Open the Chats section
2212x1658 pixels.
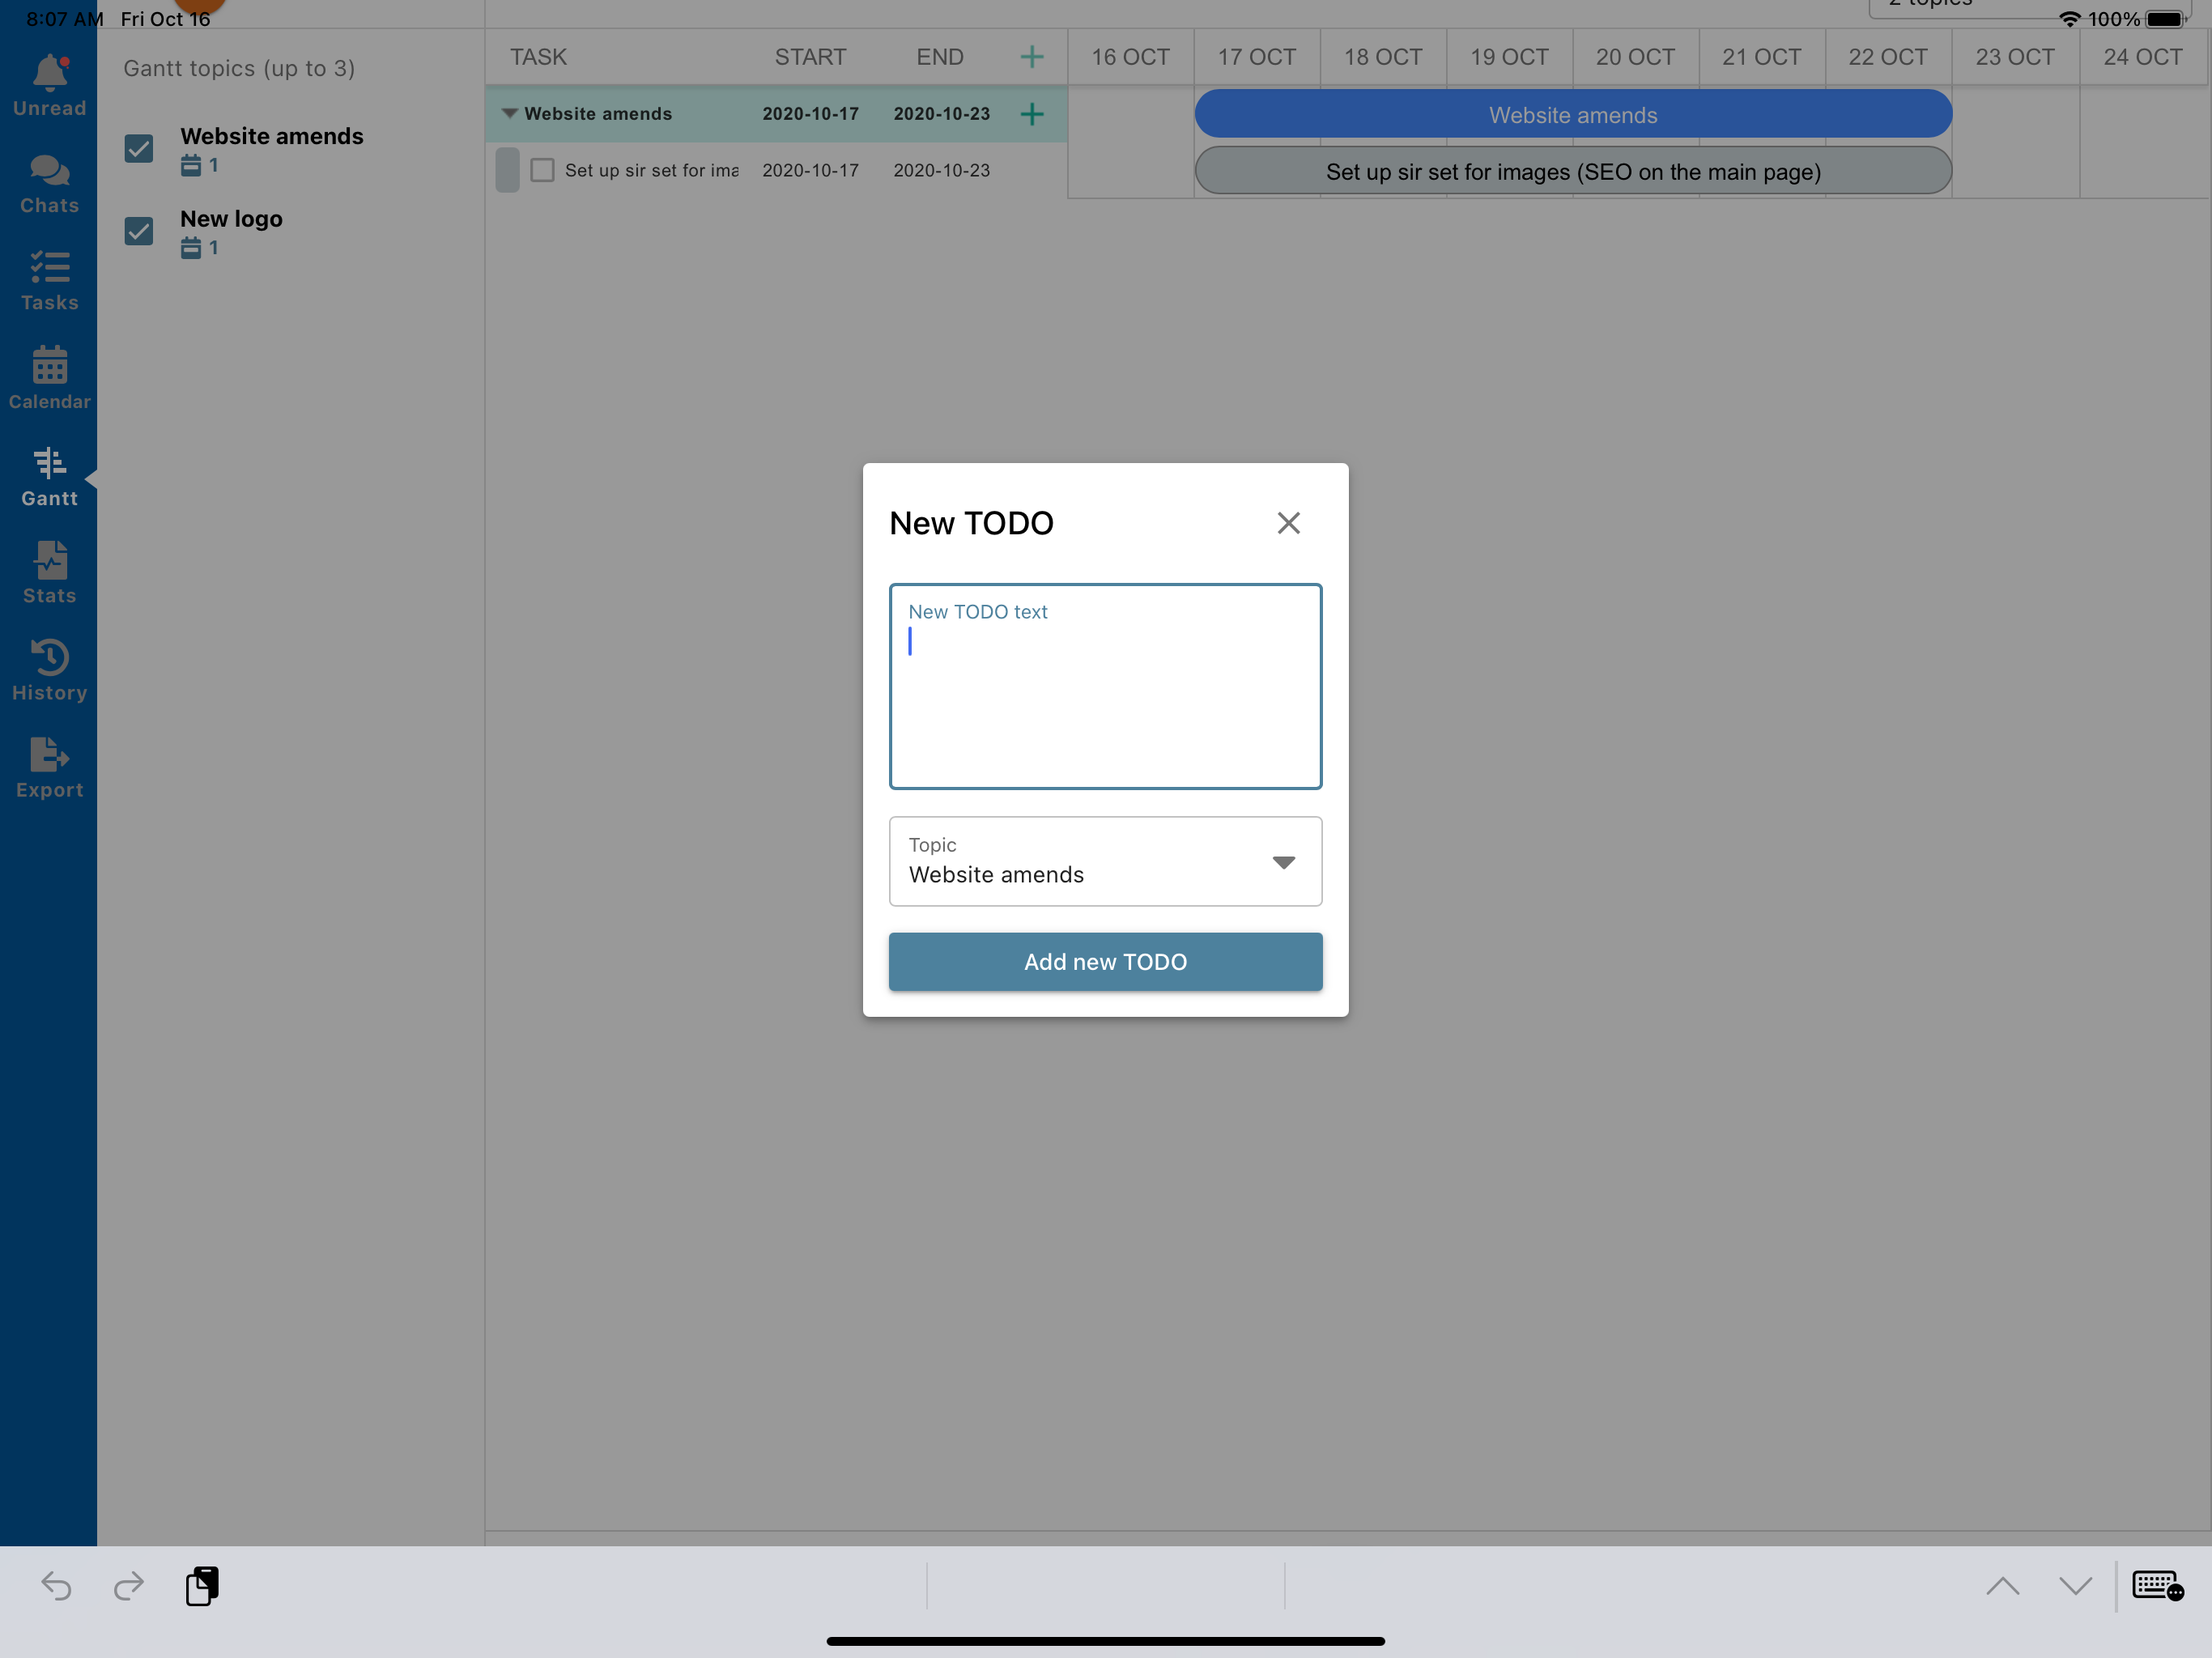coord(49,184)
